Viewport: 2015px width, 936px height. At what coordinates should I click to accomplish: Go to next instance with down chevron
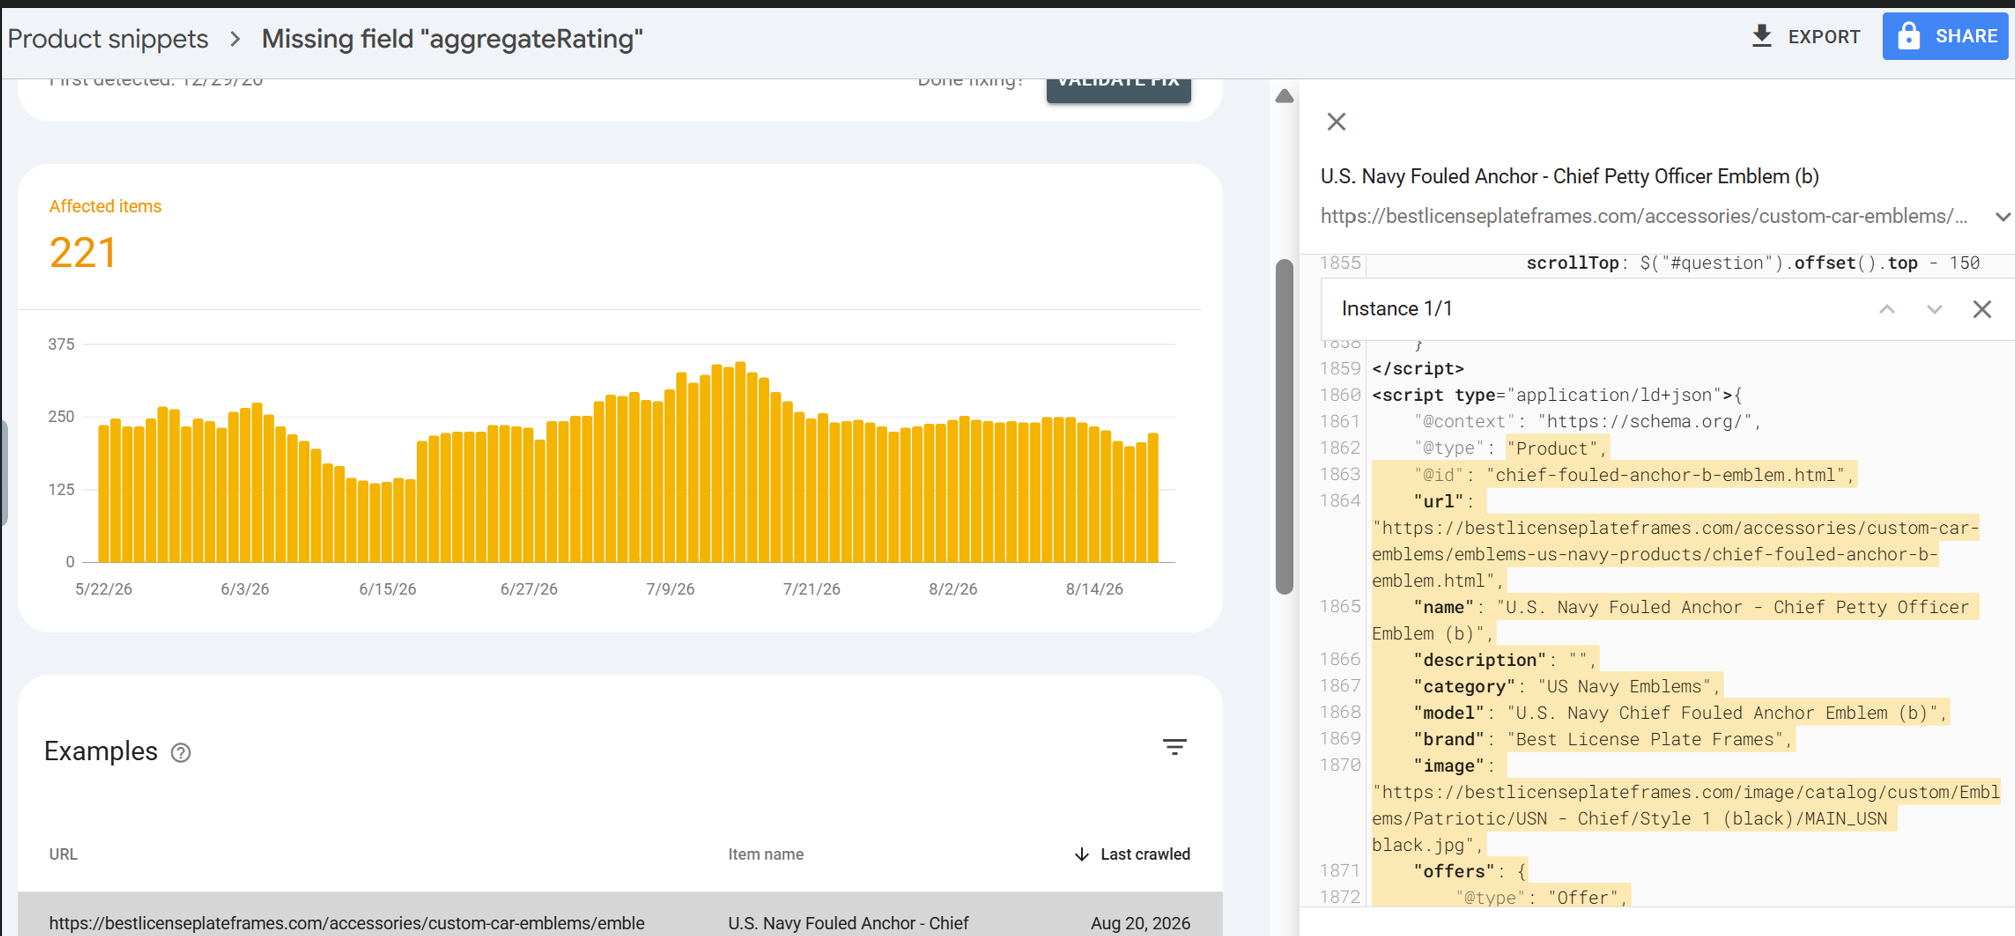pyautogui.click(x=1934, y=309)
